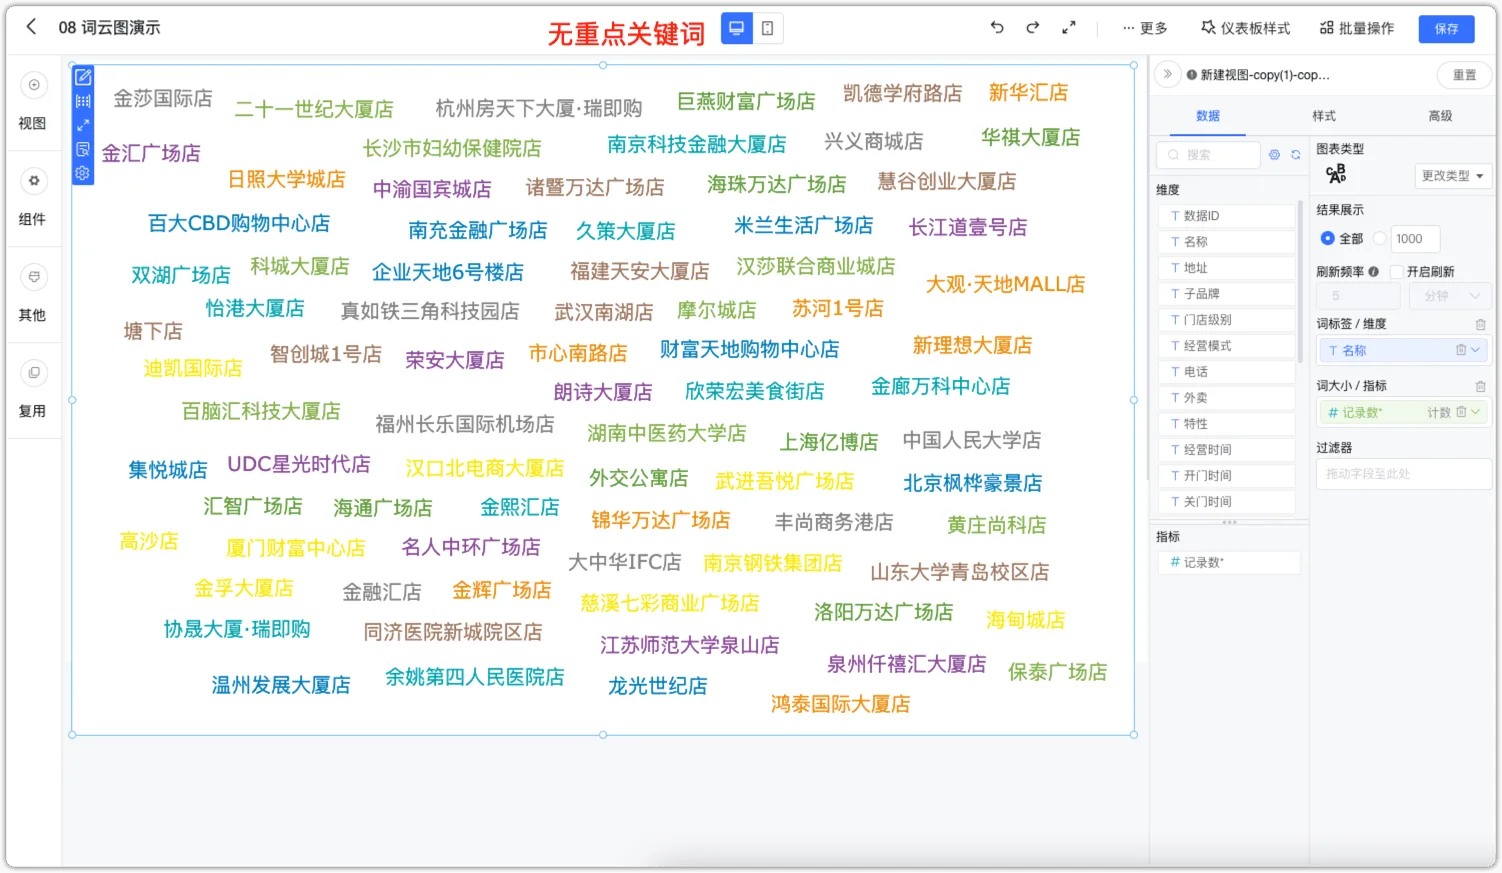Select the radio next to 1000
Viewport: 1502px width, 873px height.
click(x=1380, y=239)
